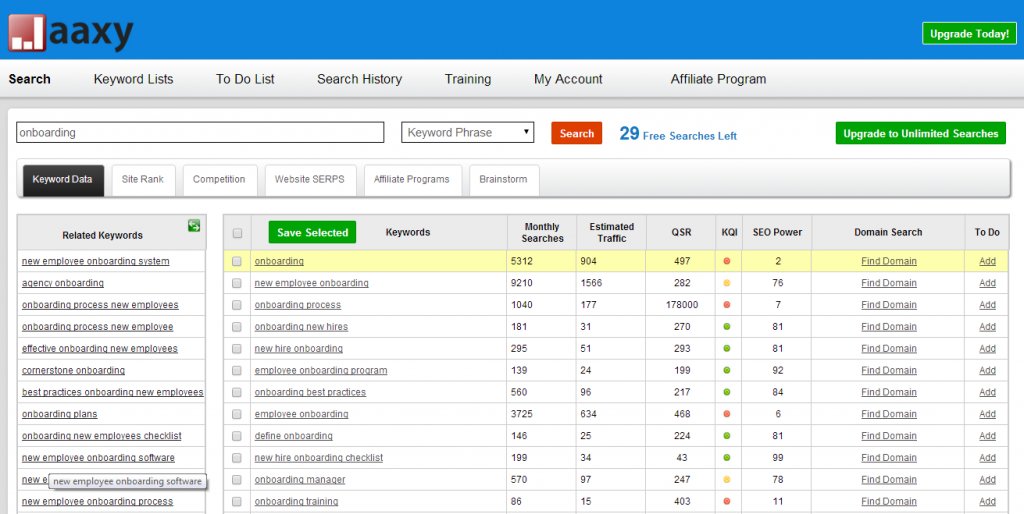Click yellow KQI dot for onboarding manager
1024x514 pixels.
[727, 479]
